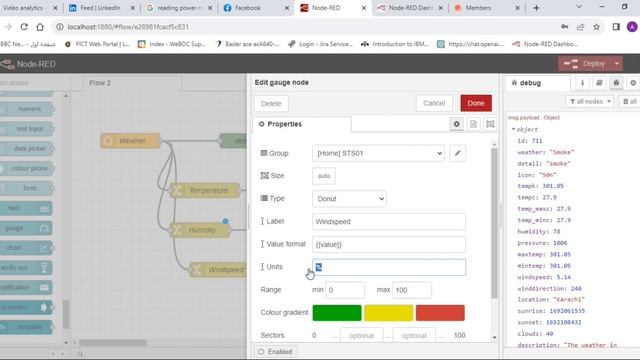This screenshot has height=360, width=640.
Task: Select the chart node in palette
Action: coord(27,248)
